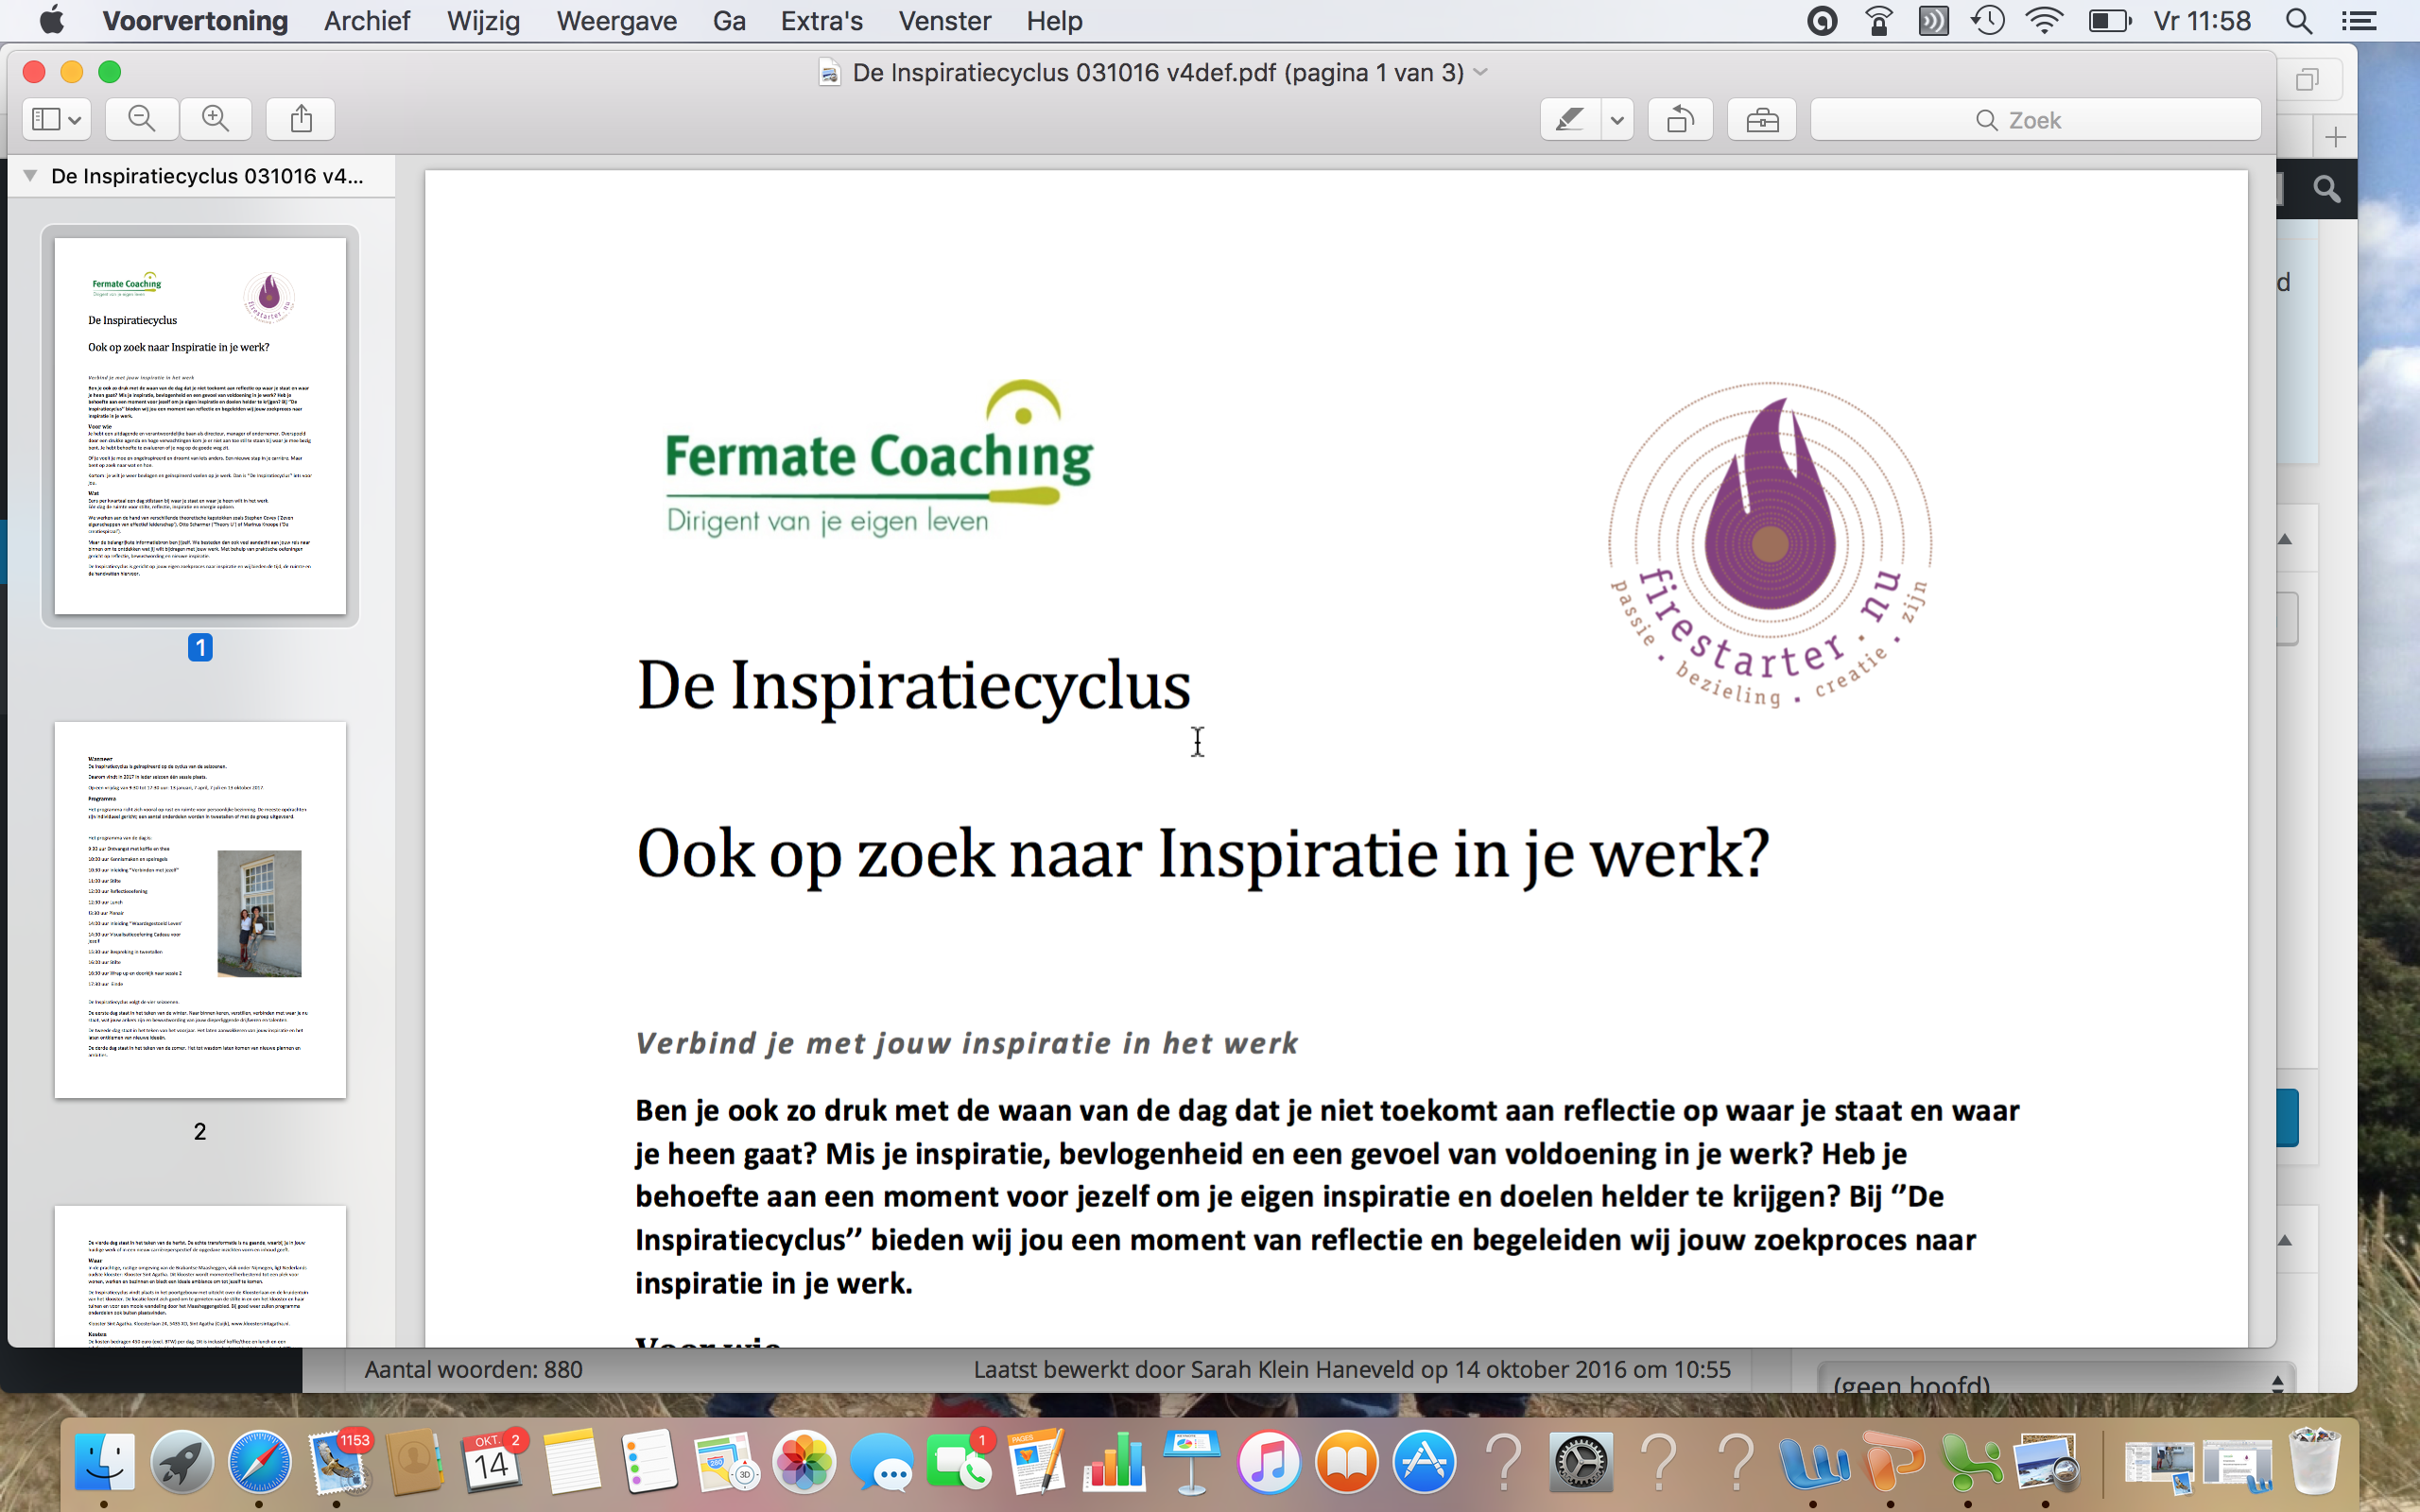Select page 2 thumbnail in sidebar
Image resolution: width=2420 pixels, height=1512 pixels.
click(200, 910)
